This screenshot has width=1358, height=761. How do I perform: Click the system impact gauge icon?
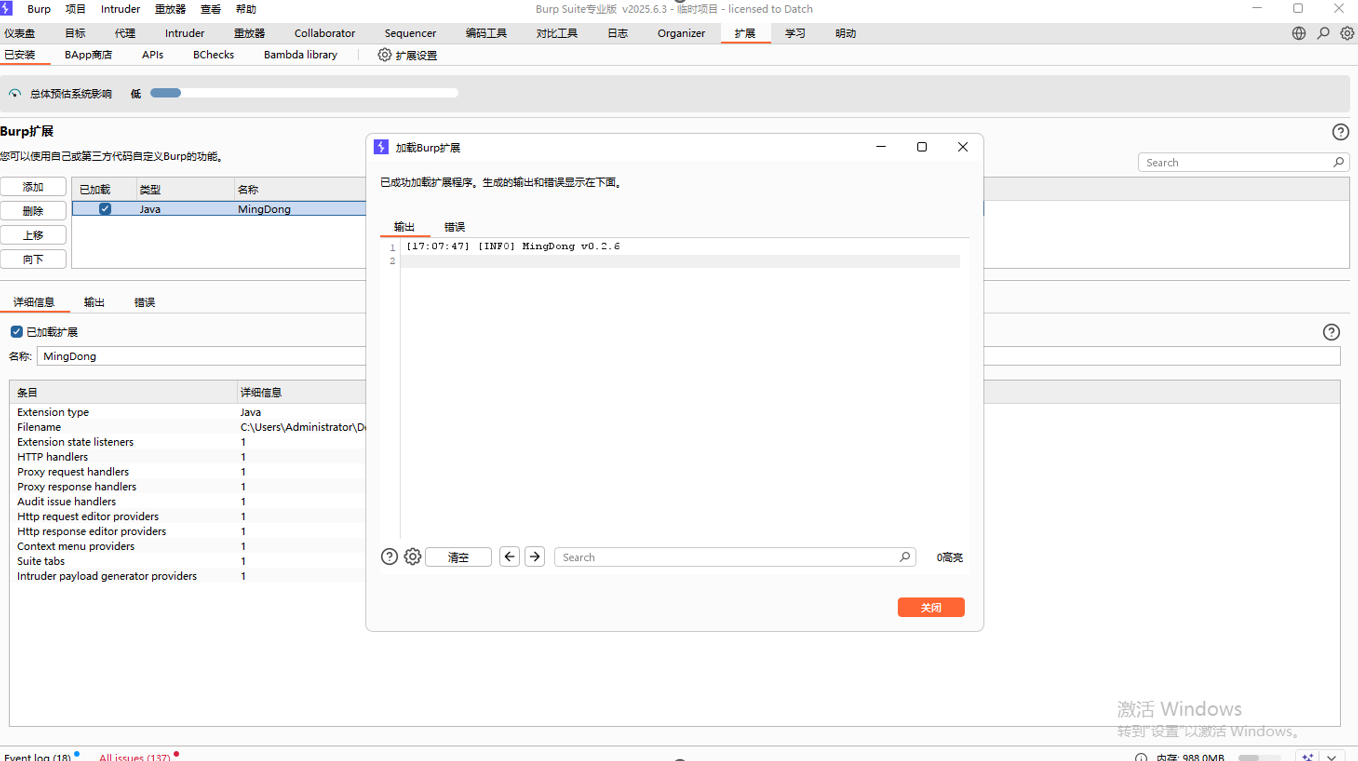(14, 93)
